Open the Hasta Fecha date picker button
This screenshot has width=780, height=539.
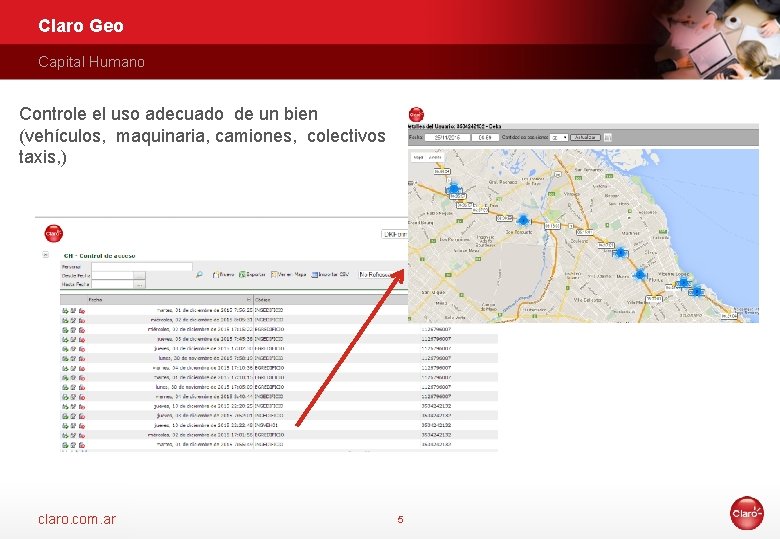[139, 284]
